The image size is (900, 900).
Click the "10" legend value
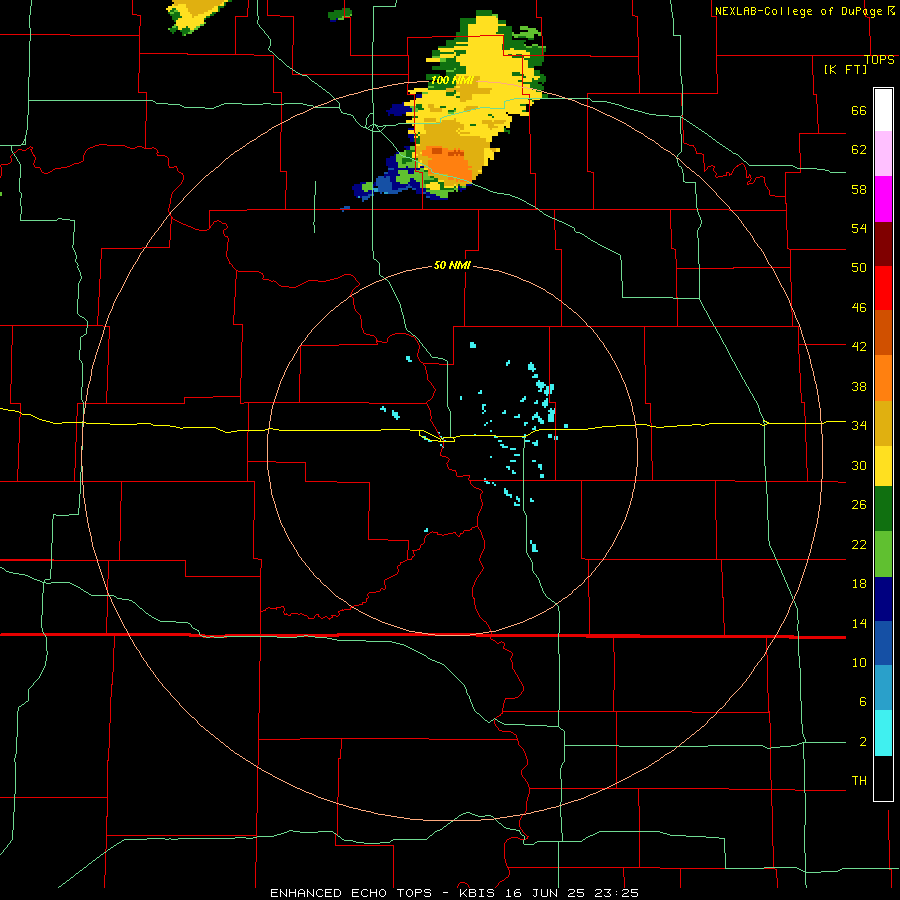[x=859, y=662]
